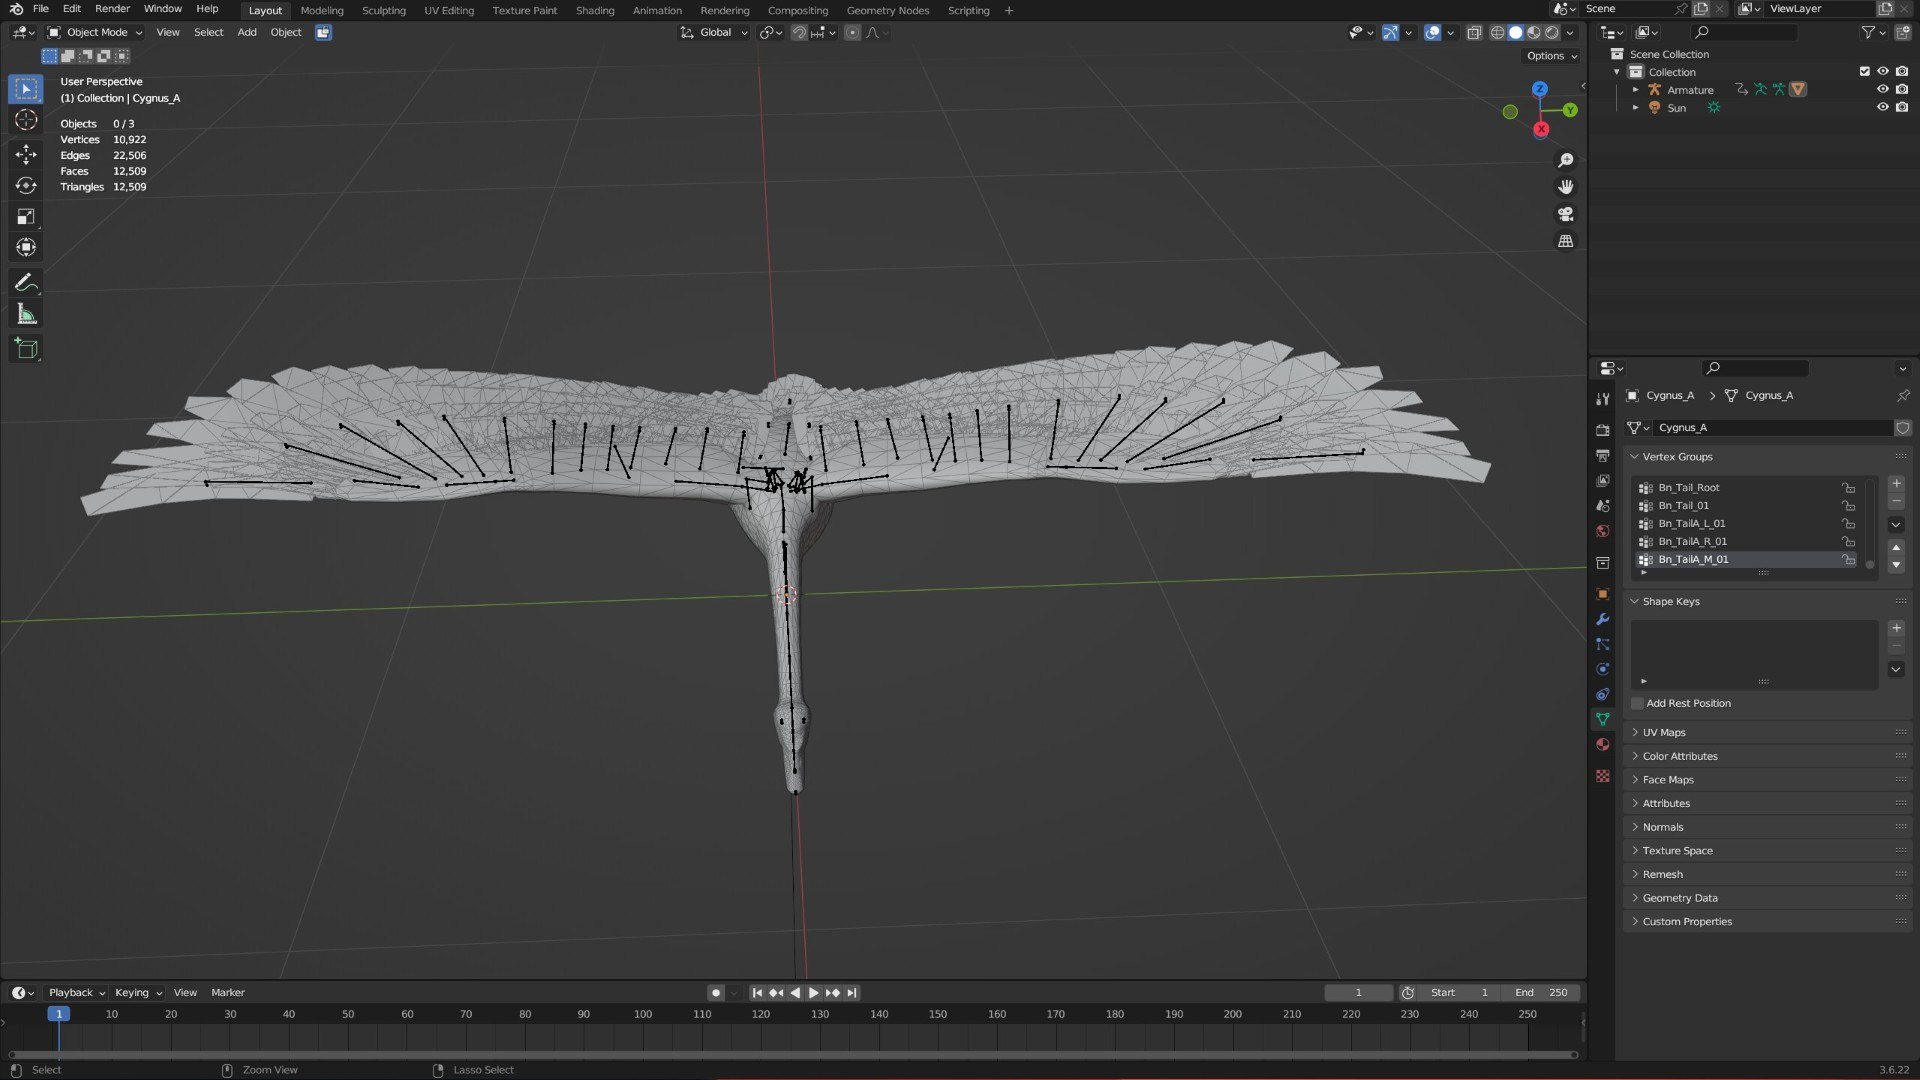
Task: Select the Cursor tool in toolbar
Action: pos(26,120)
